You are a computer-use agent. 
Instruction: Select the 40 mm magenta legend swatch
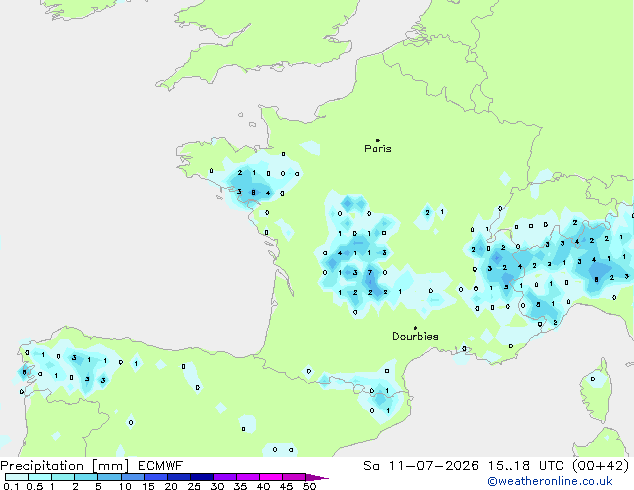pyautogui.click(x=271, y=477)
